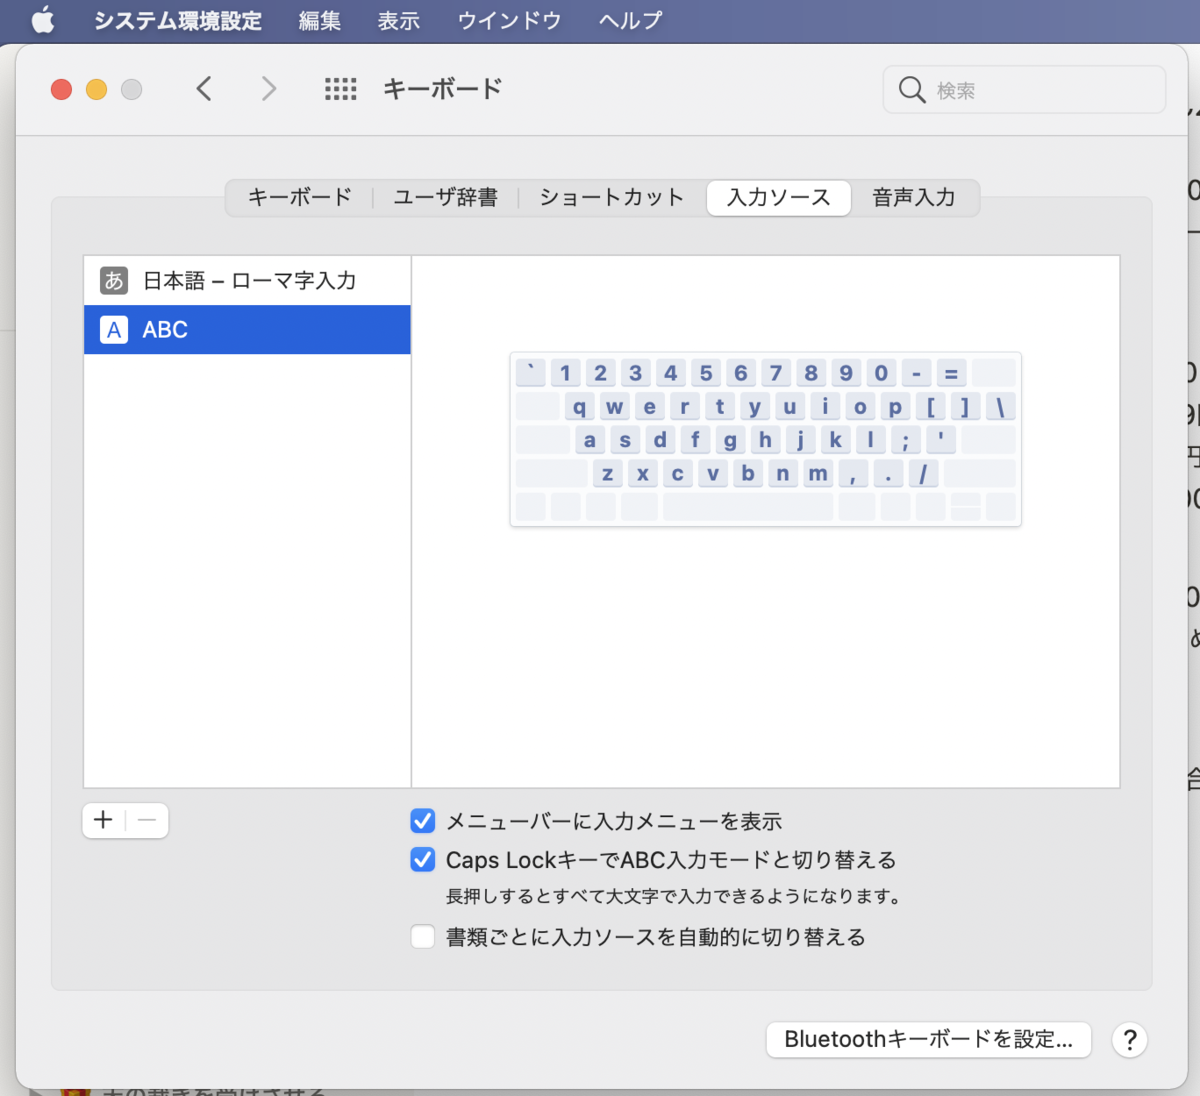Click the magnifying glass search icon

(x=911, y=90)
